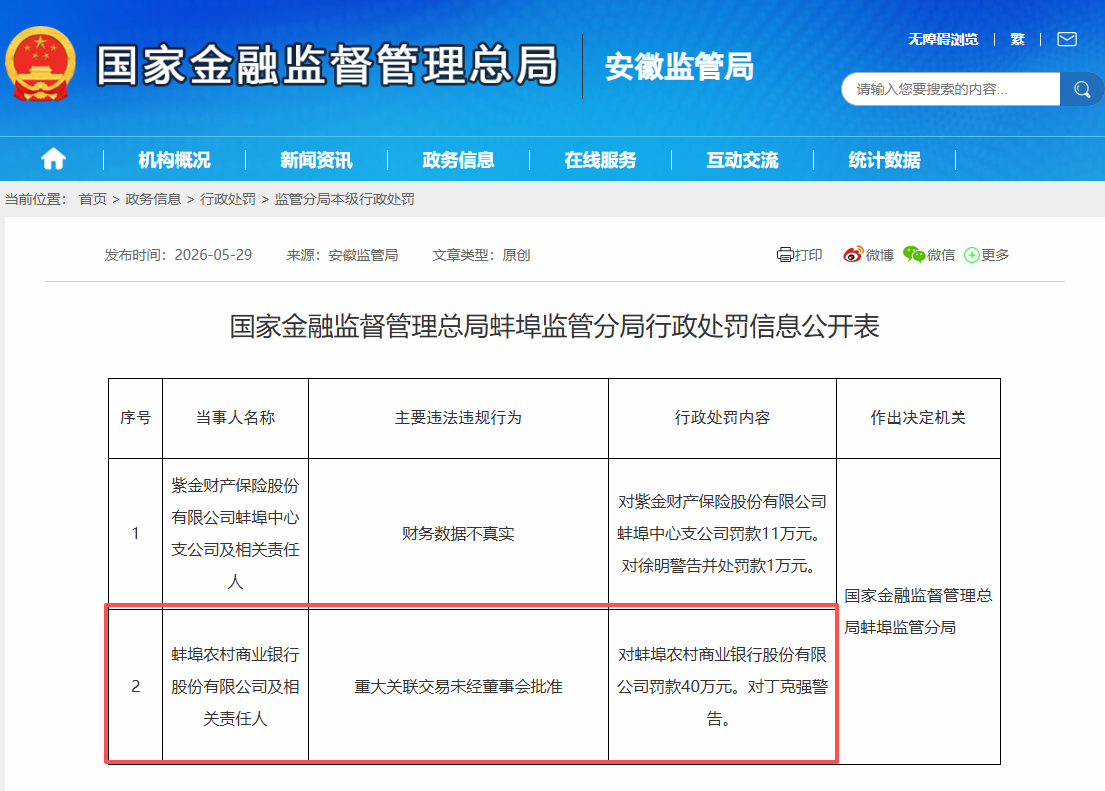This screenshot has width=1105, height=791.
Task: Click cell 重大关联交易未经董事会批准
Action: (458, 686)
